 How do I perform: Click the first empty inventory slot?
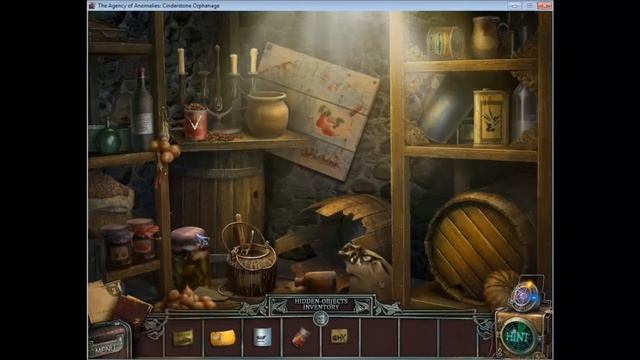click(379, 338)
